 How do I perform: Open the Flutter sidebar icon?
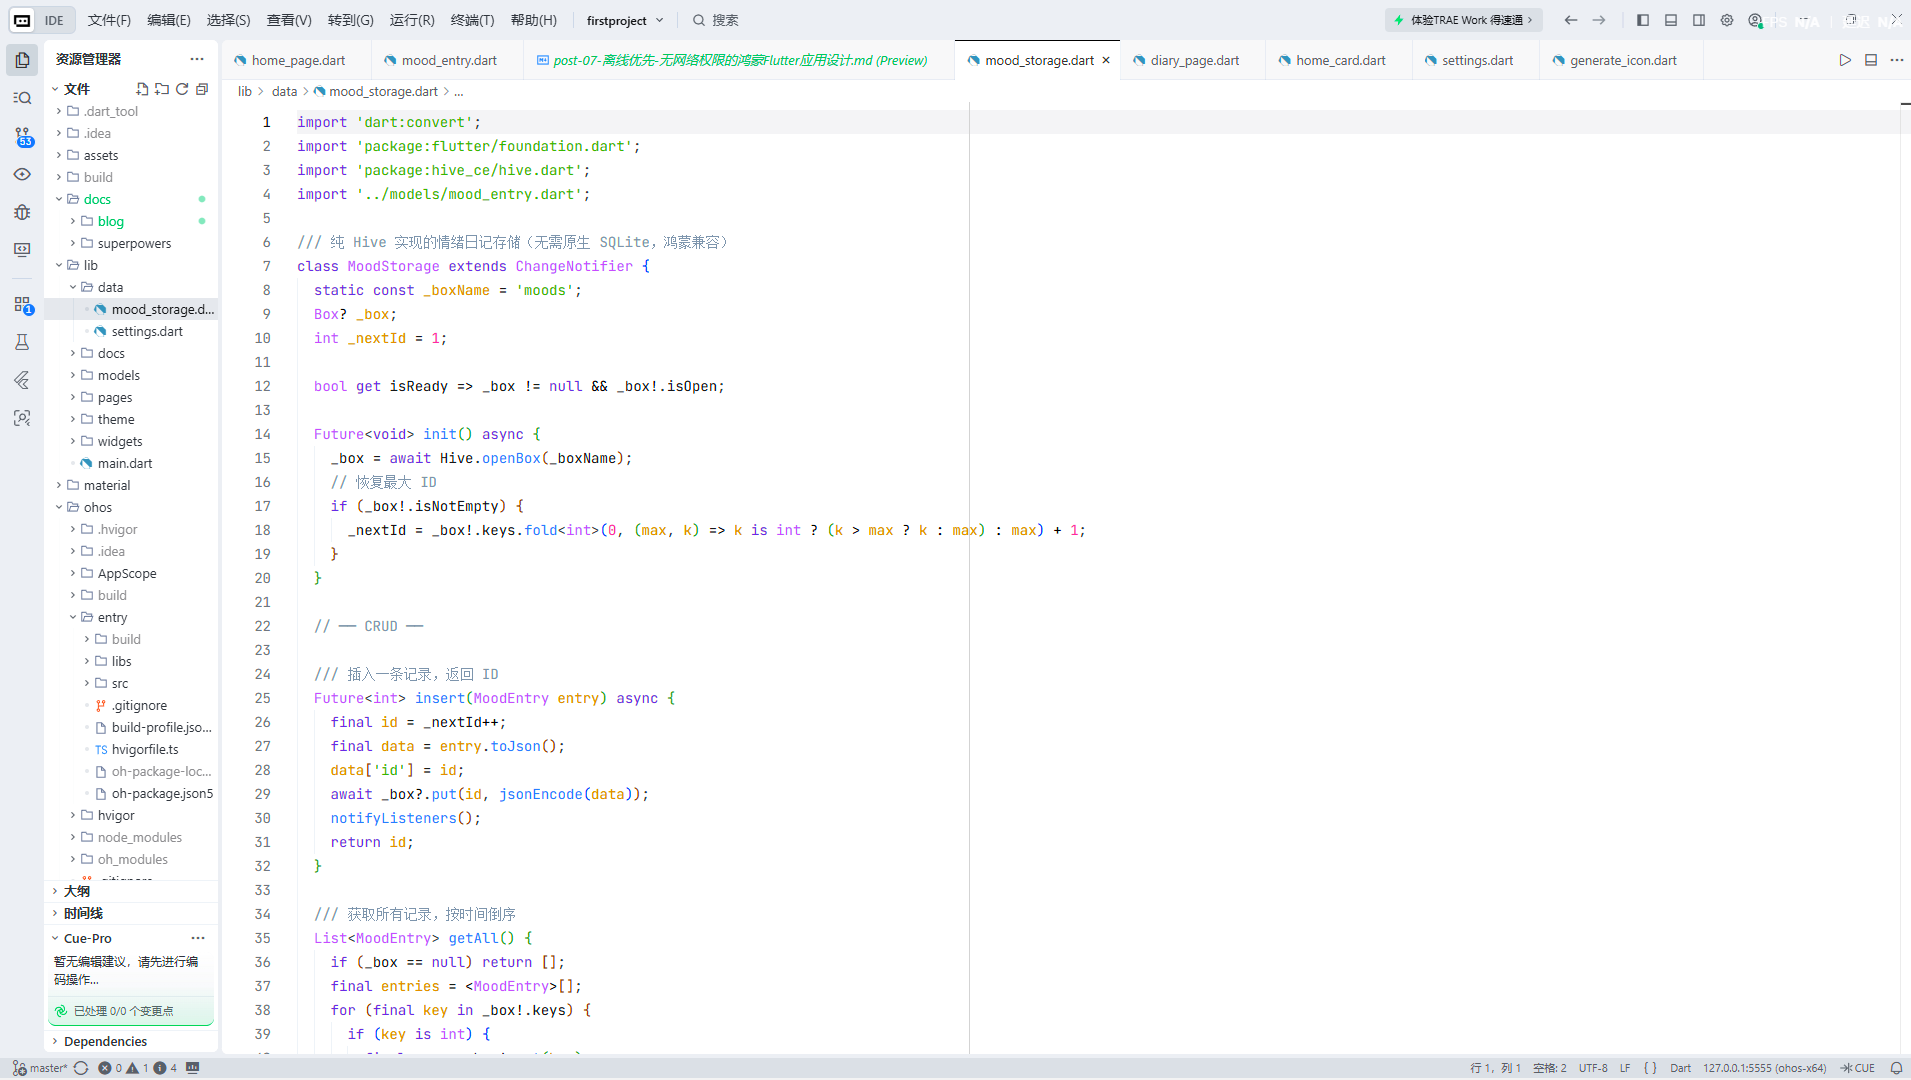pos(22,380)
